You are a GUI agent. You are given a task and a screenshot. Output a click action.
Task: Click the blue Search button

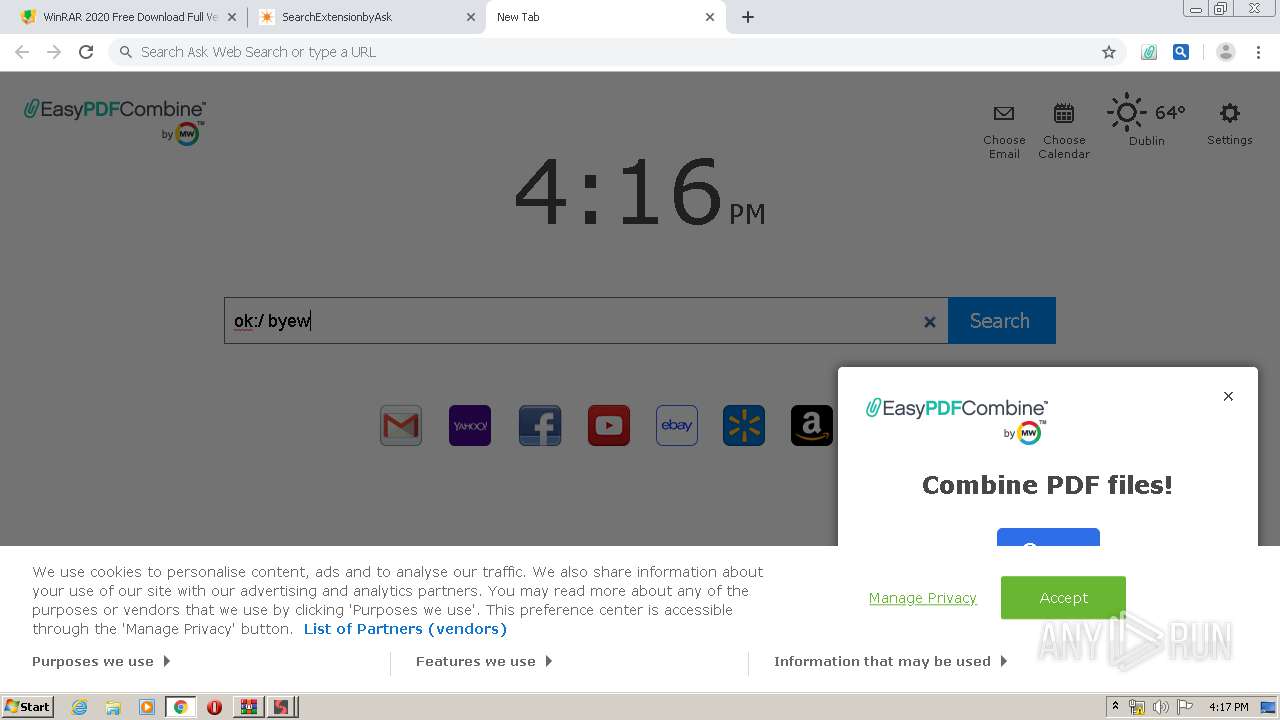click(x=1001, y=320)
